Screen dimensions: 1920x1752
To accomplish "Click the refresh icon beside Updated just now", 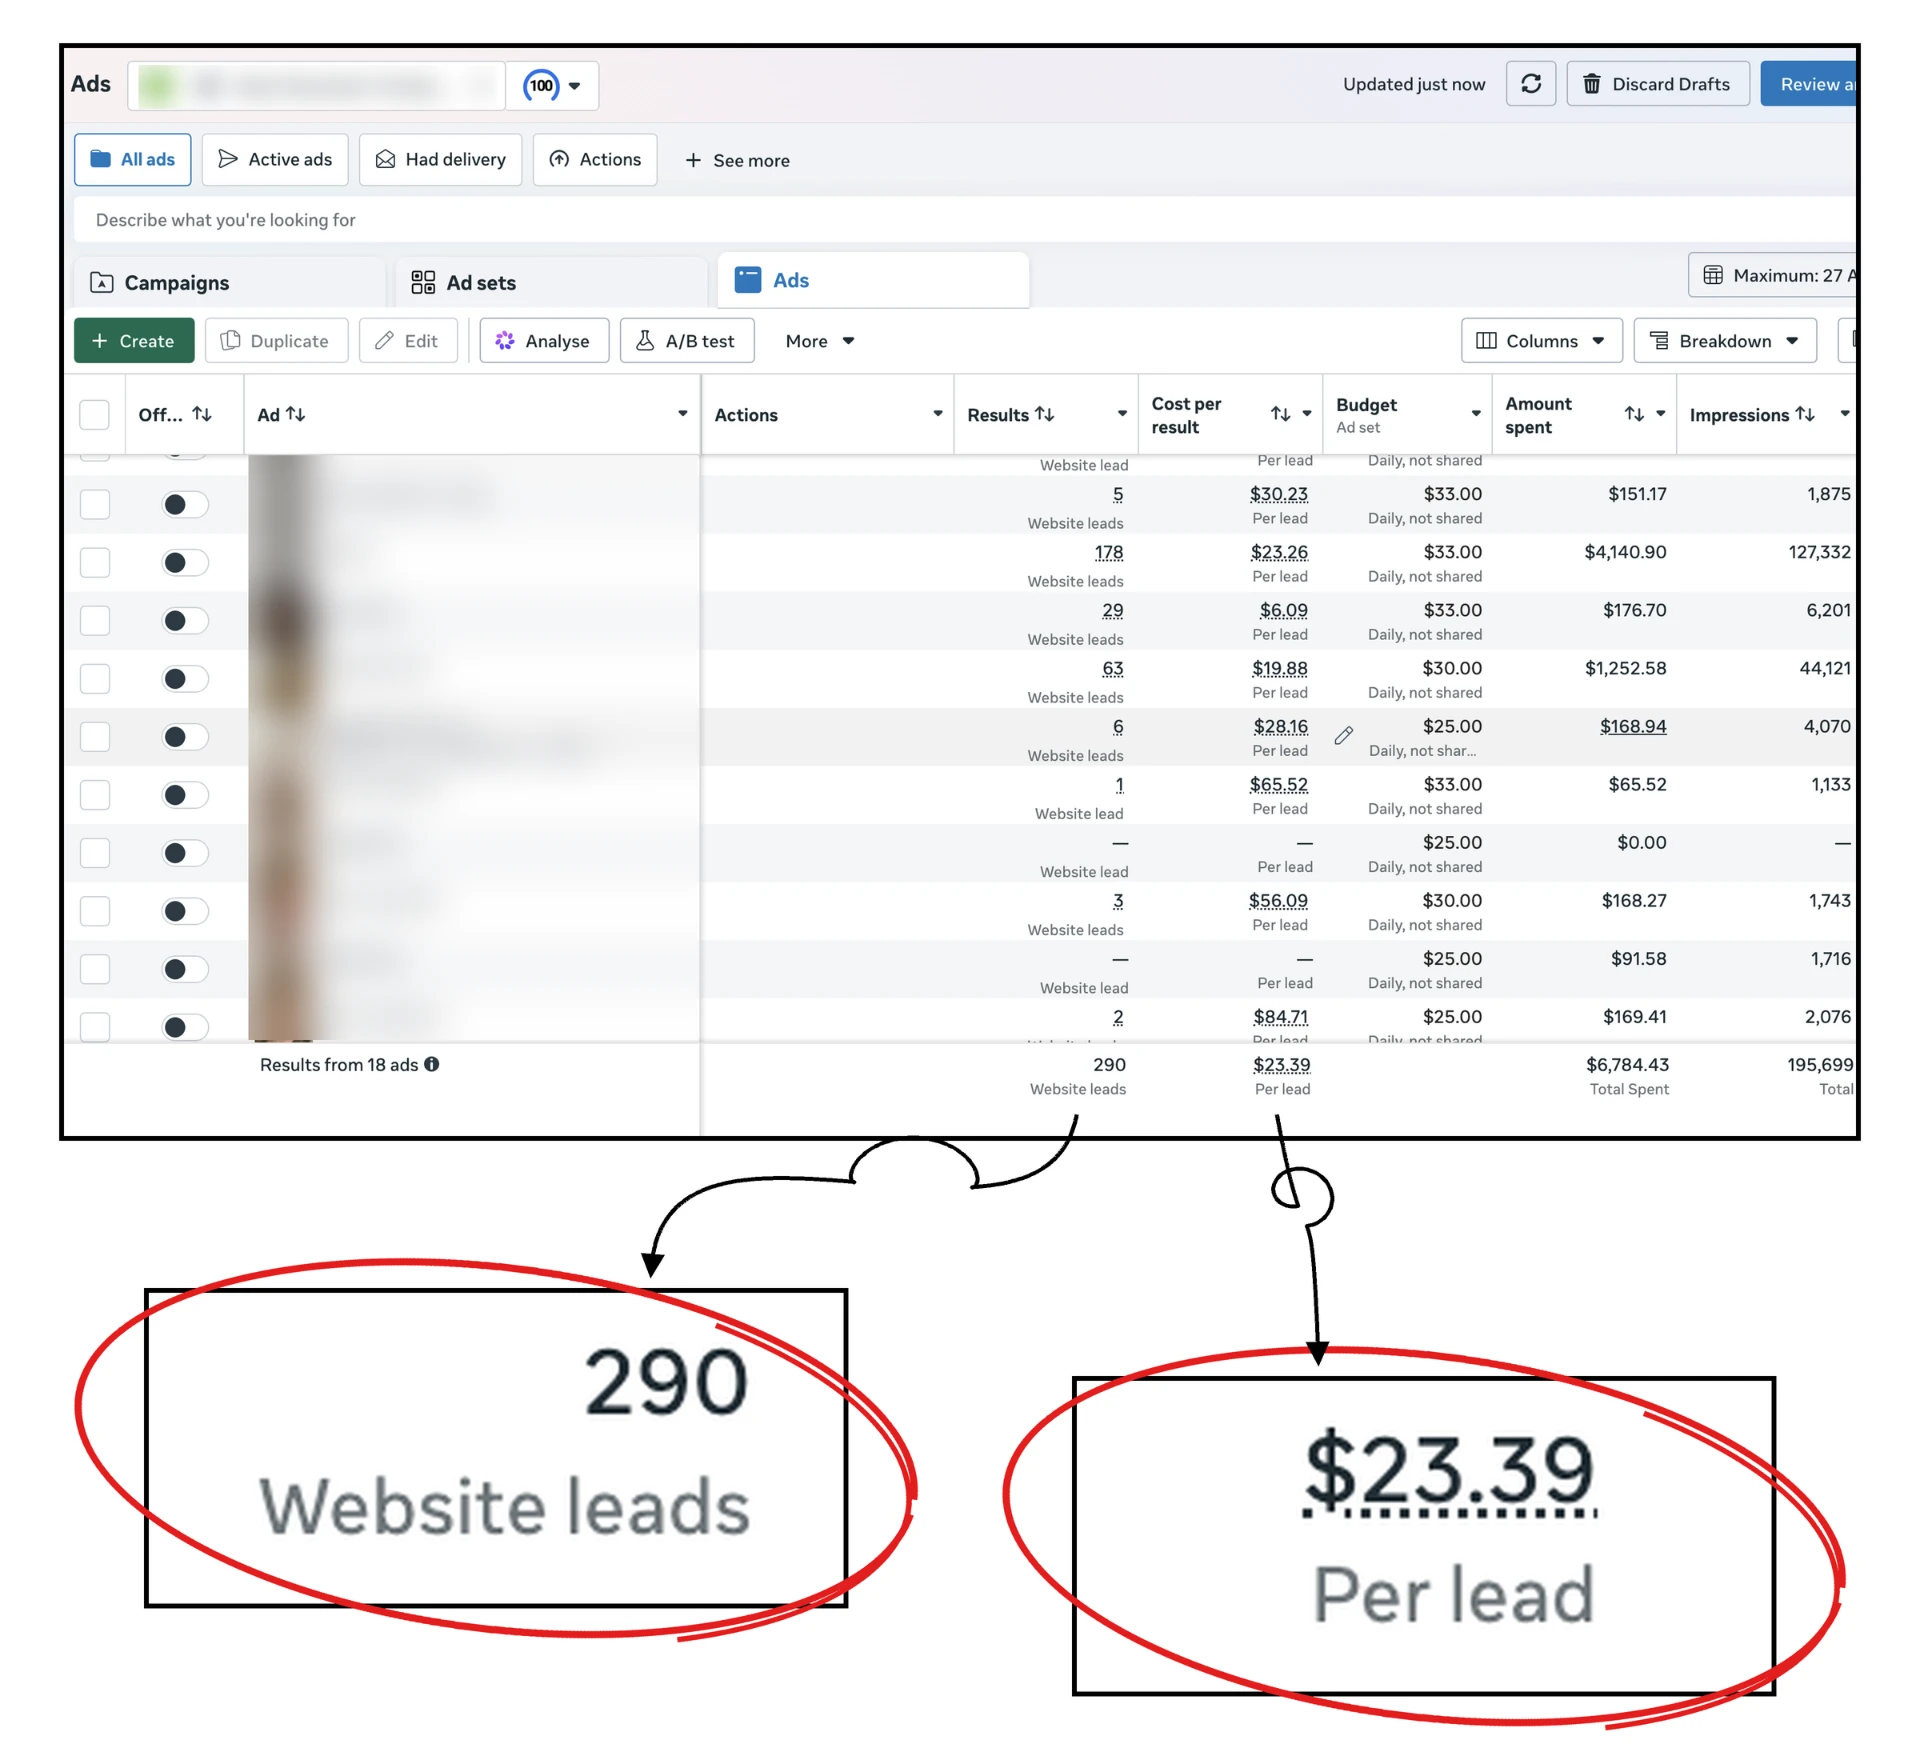I will pyautogui.click(x=1530, y=84).
